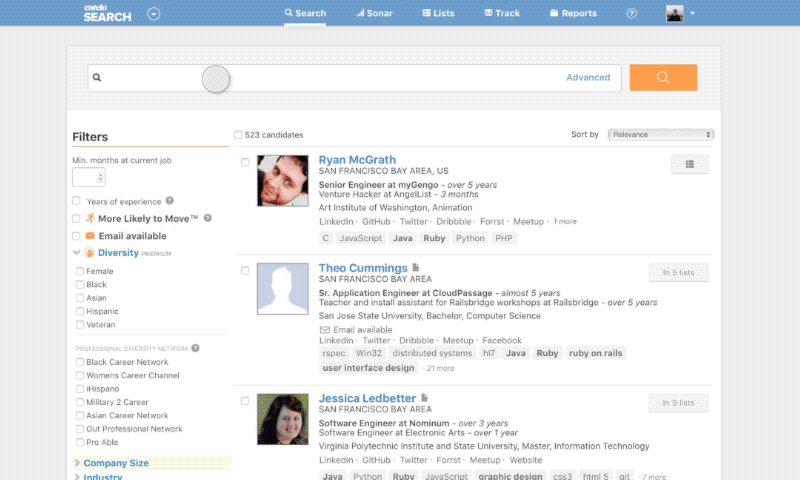The height and width of the screenshot is (480, 800).
Task: Enable the Email available filter checkbox
Action: tap(77, 236)
